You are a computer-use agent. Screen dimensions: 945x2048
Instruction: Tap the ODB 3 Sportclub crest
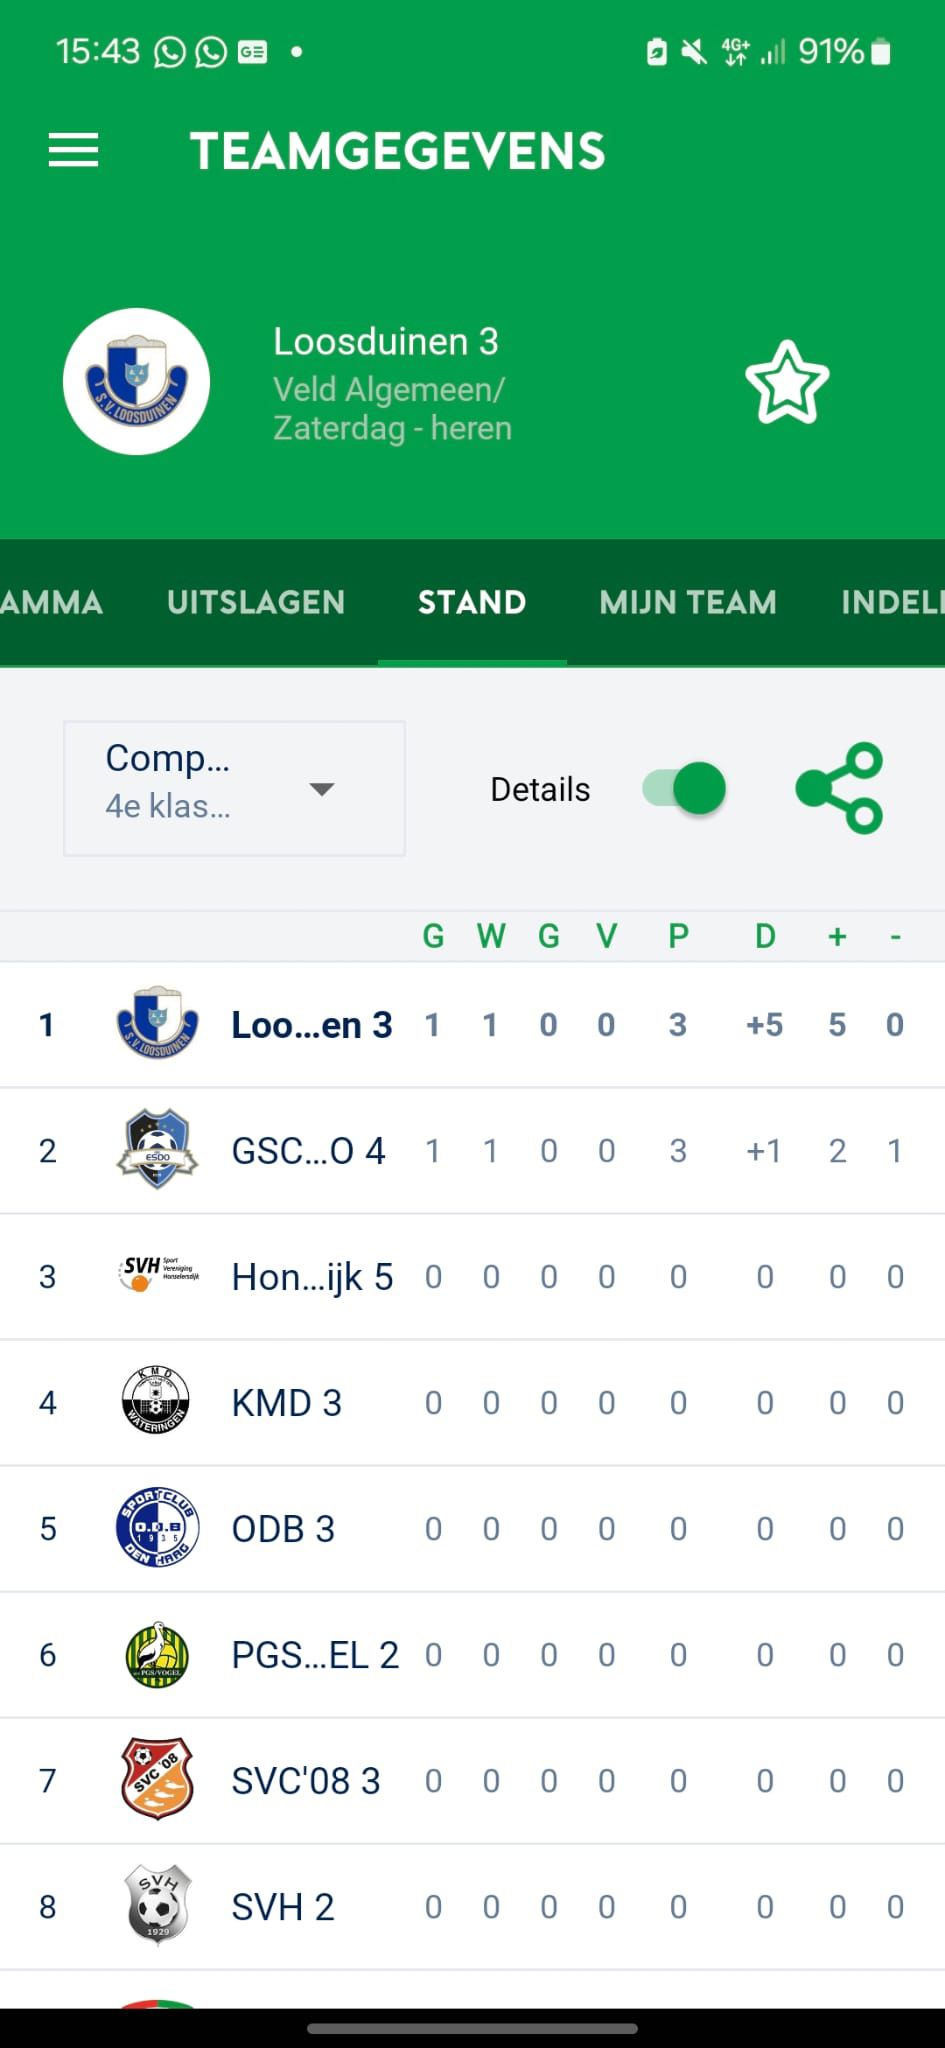click(x=157, y=1528)
